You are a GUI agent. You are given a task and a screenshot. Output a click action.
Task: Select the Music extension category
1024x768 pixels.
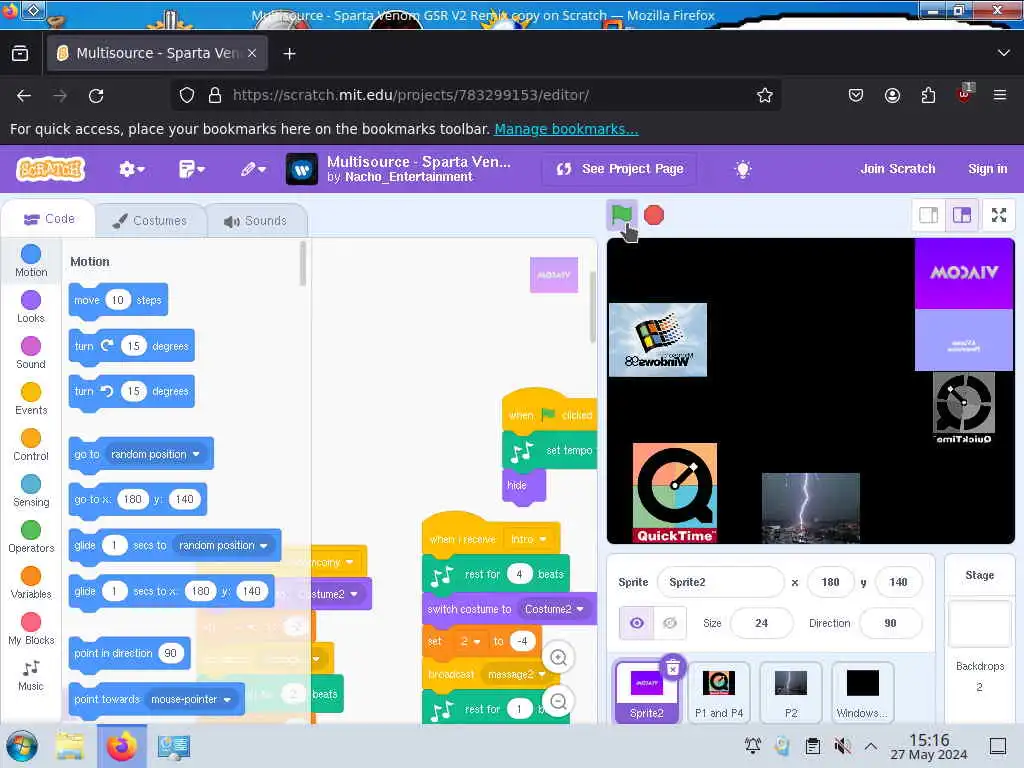(31, 675)
